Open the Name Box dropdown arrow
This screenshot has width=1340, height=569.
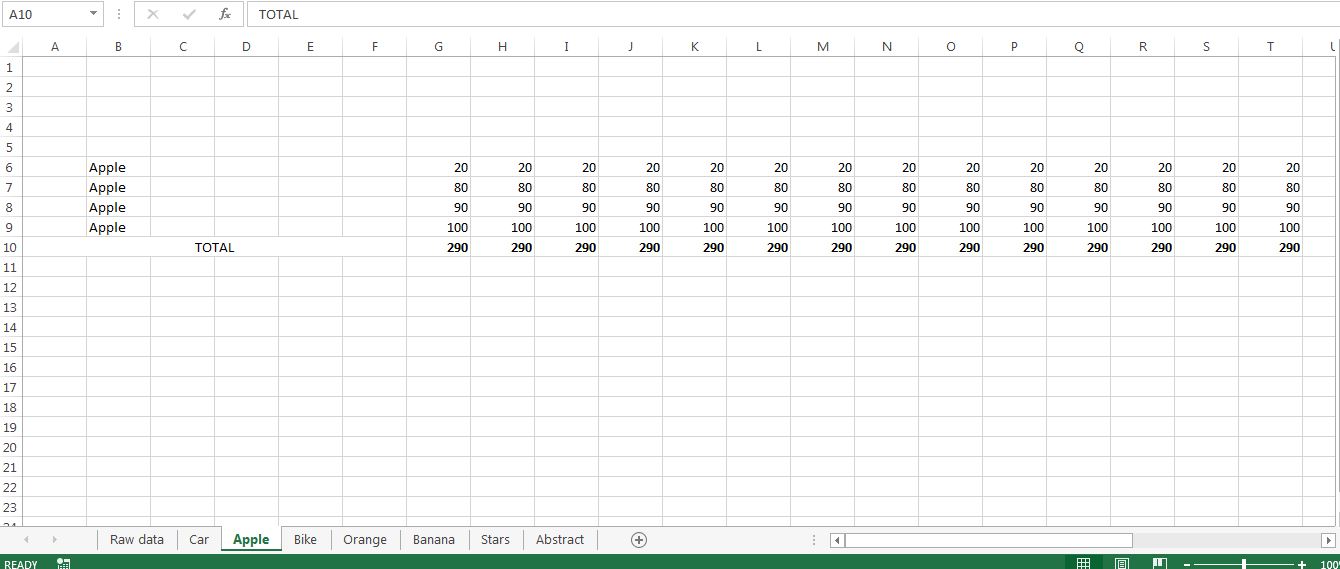pyautogui.click(x=93, y=14)
